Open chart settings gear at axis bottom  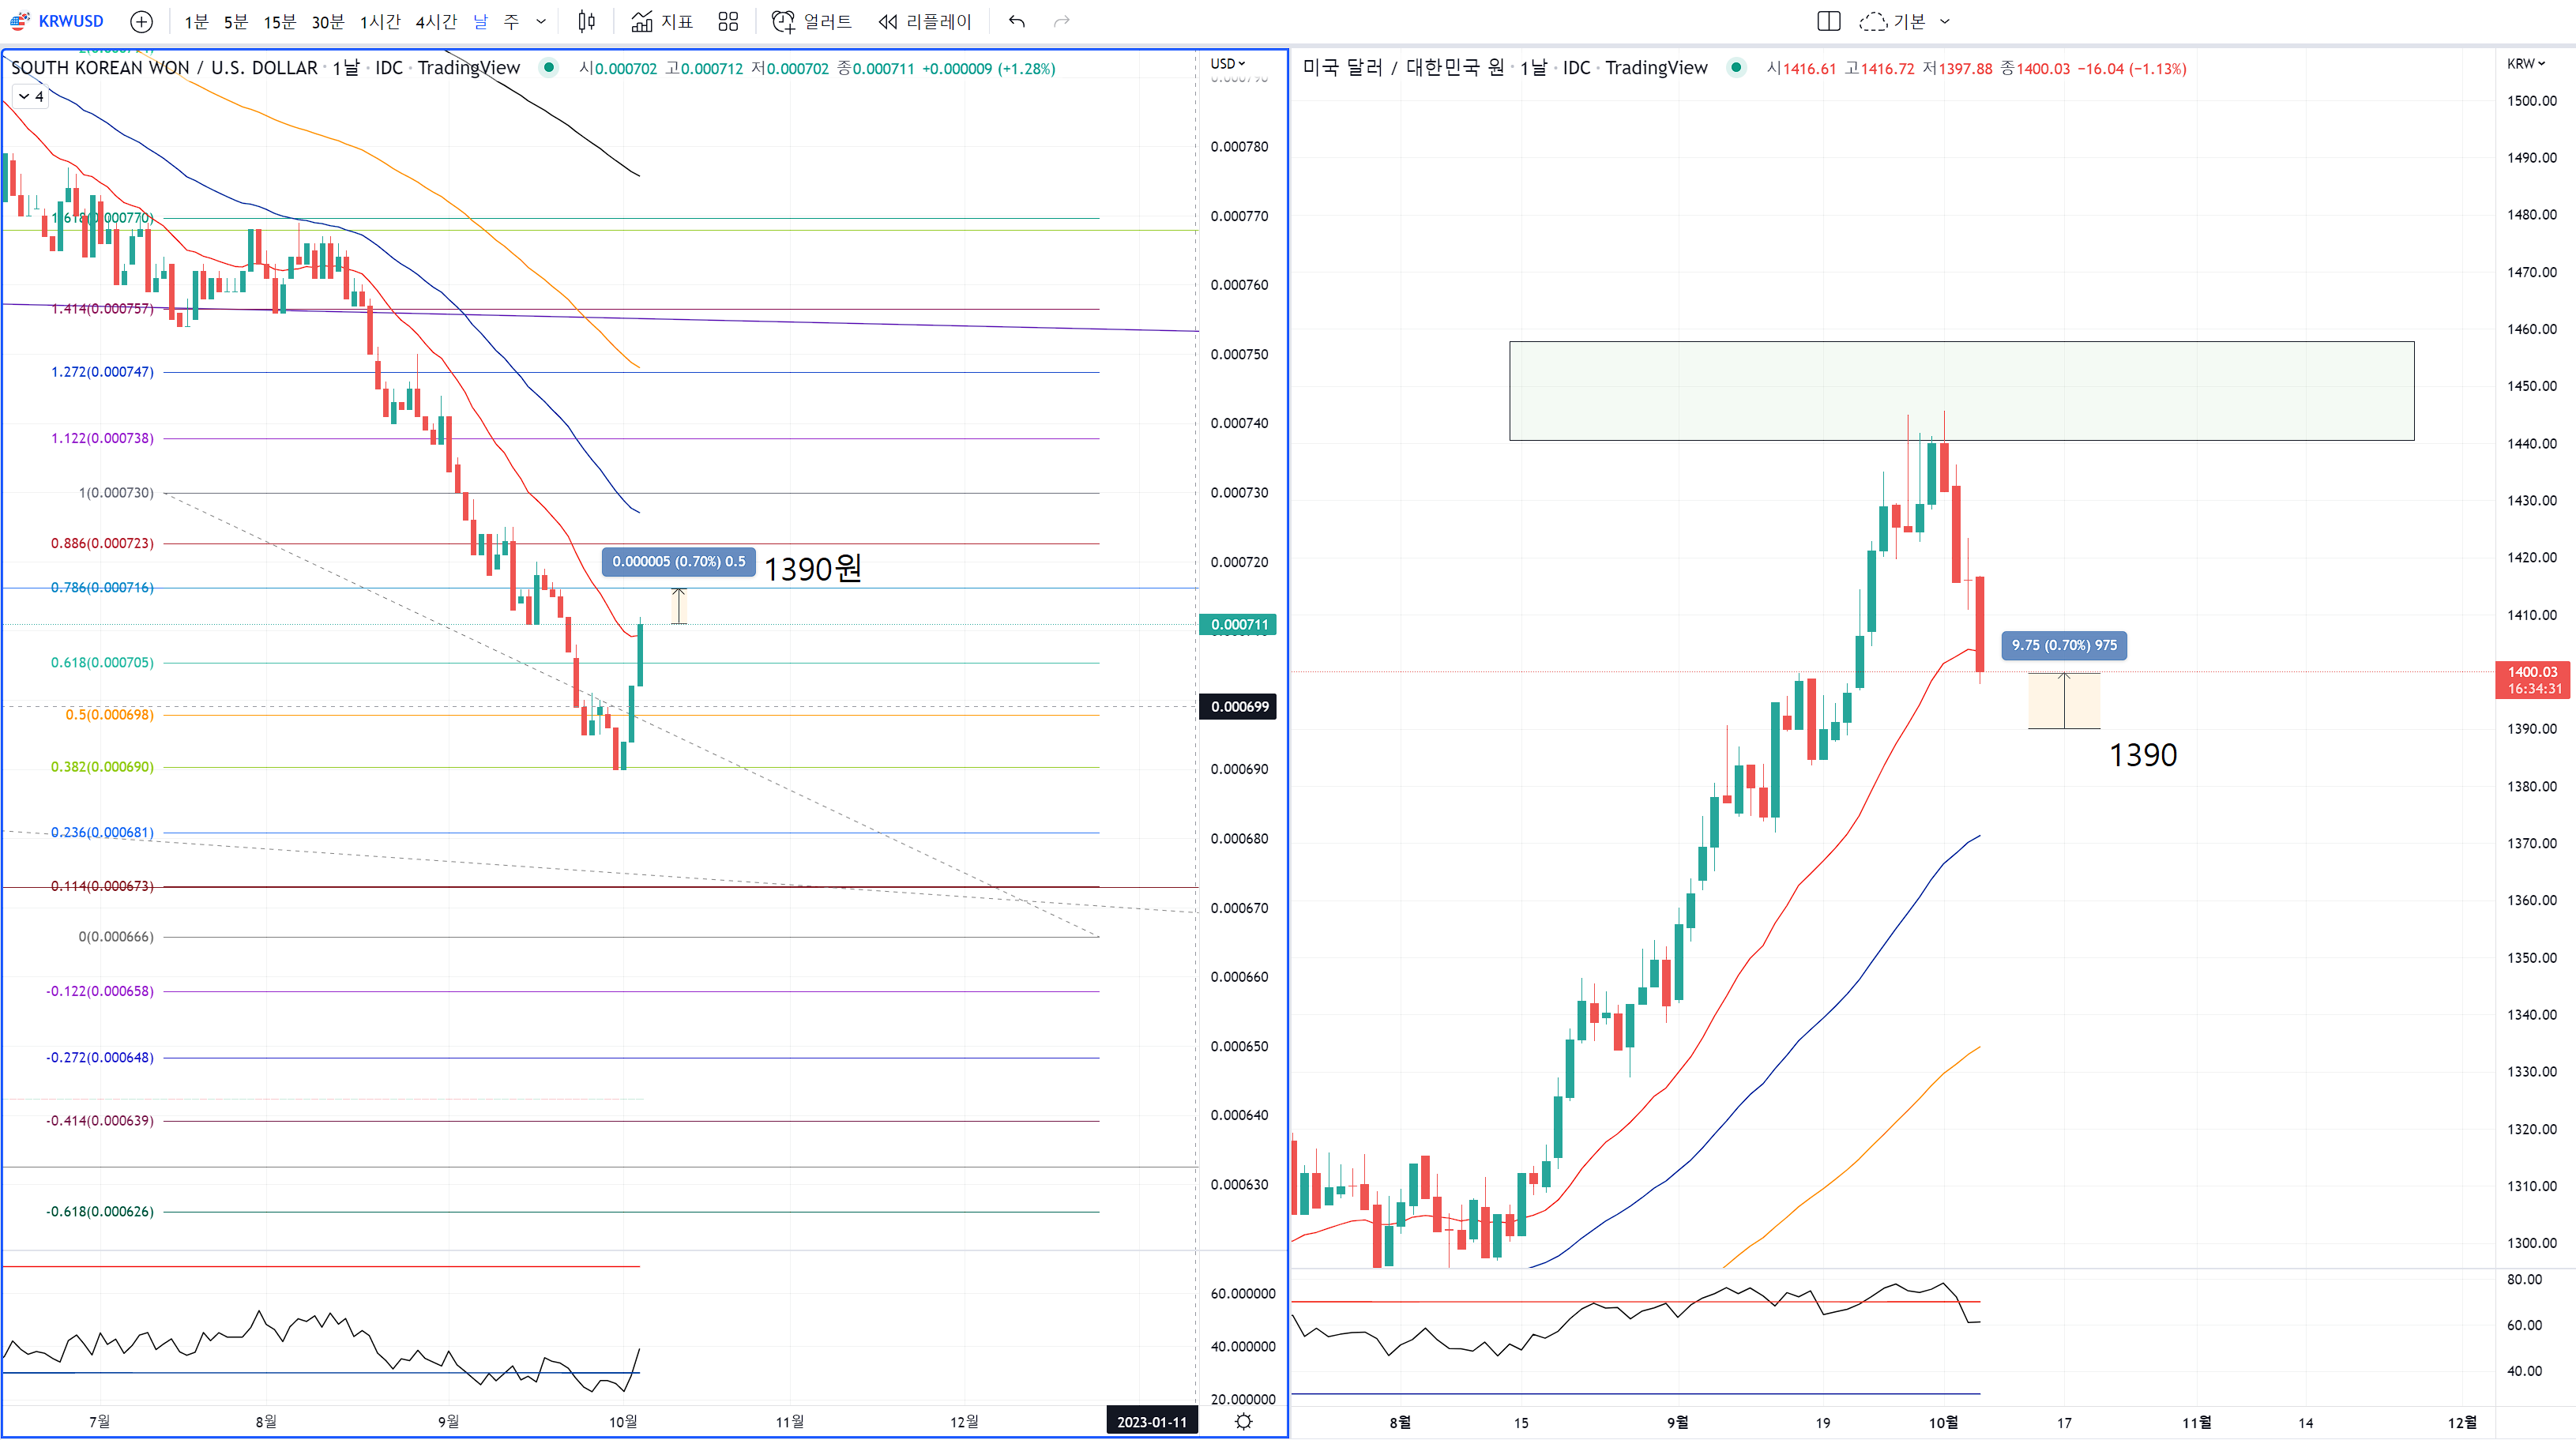[1243, 1421]
